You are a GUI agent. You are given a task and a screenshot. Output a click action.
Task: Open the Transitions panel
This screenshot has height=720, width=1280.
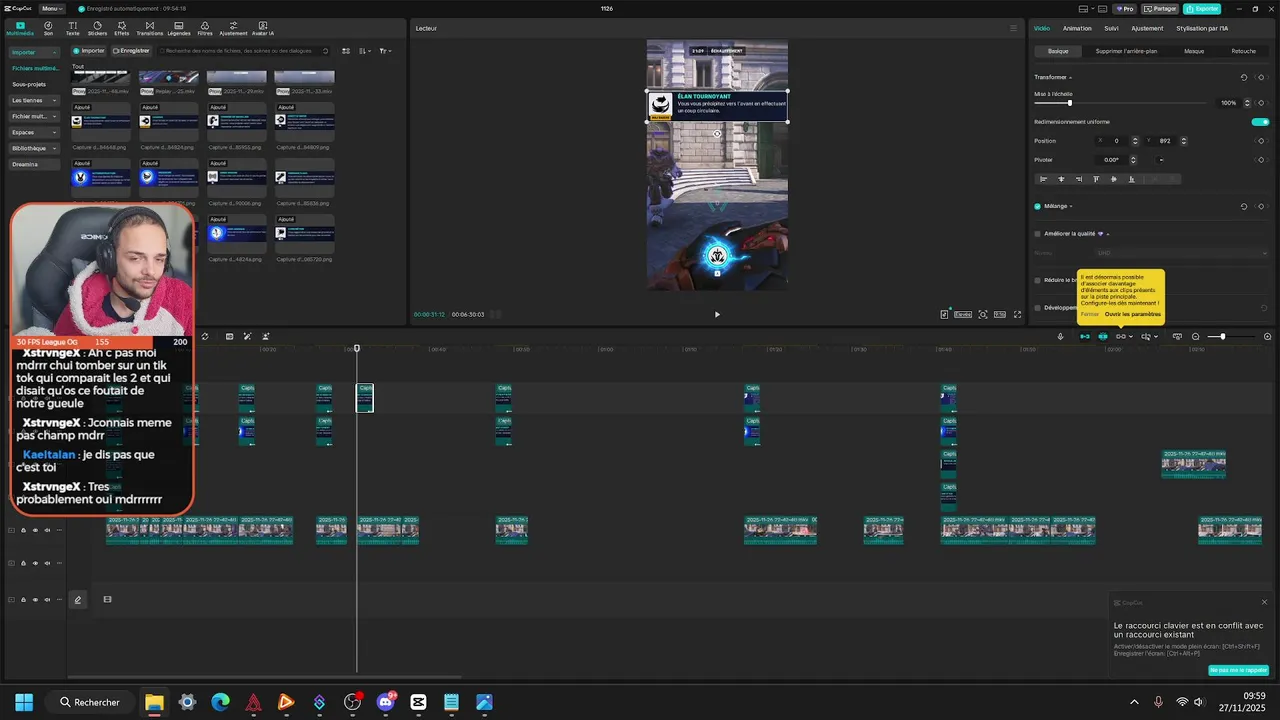tap(149, 28)
